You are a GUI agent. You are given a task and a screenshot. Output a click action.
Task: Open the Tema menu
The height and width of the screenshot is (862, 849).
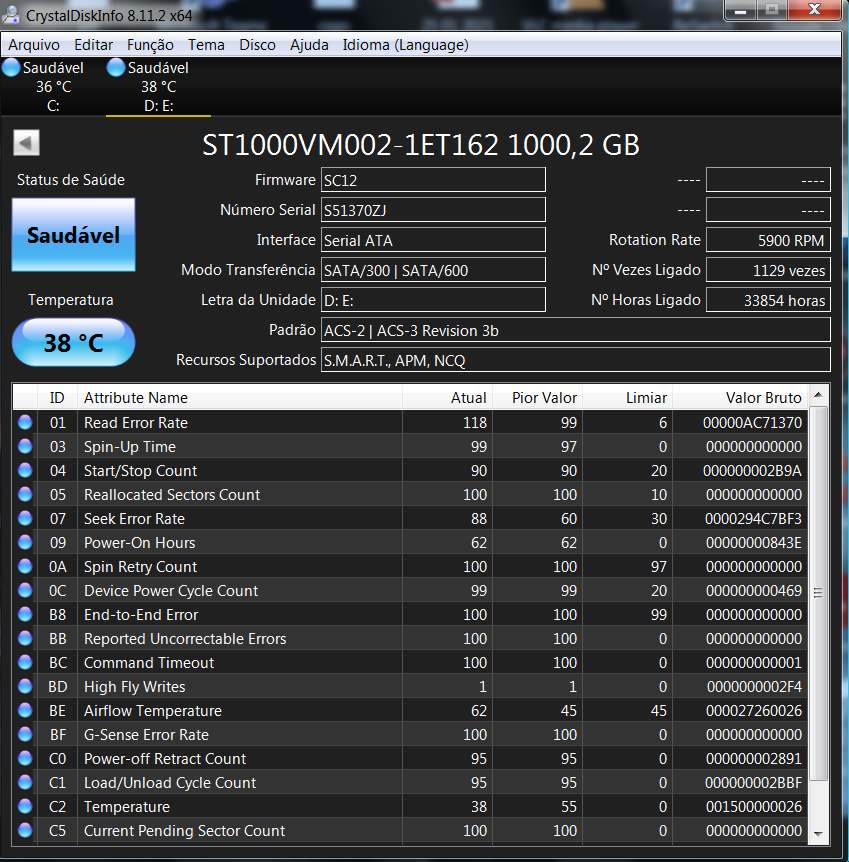point(206,45)
